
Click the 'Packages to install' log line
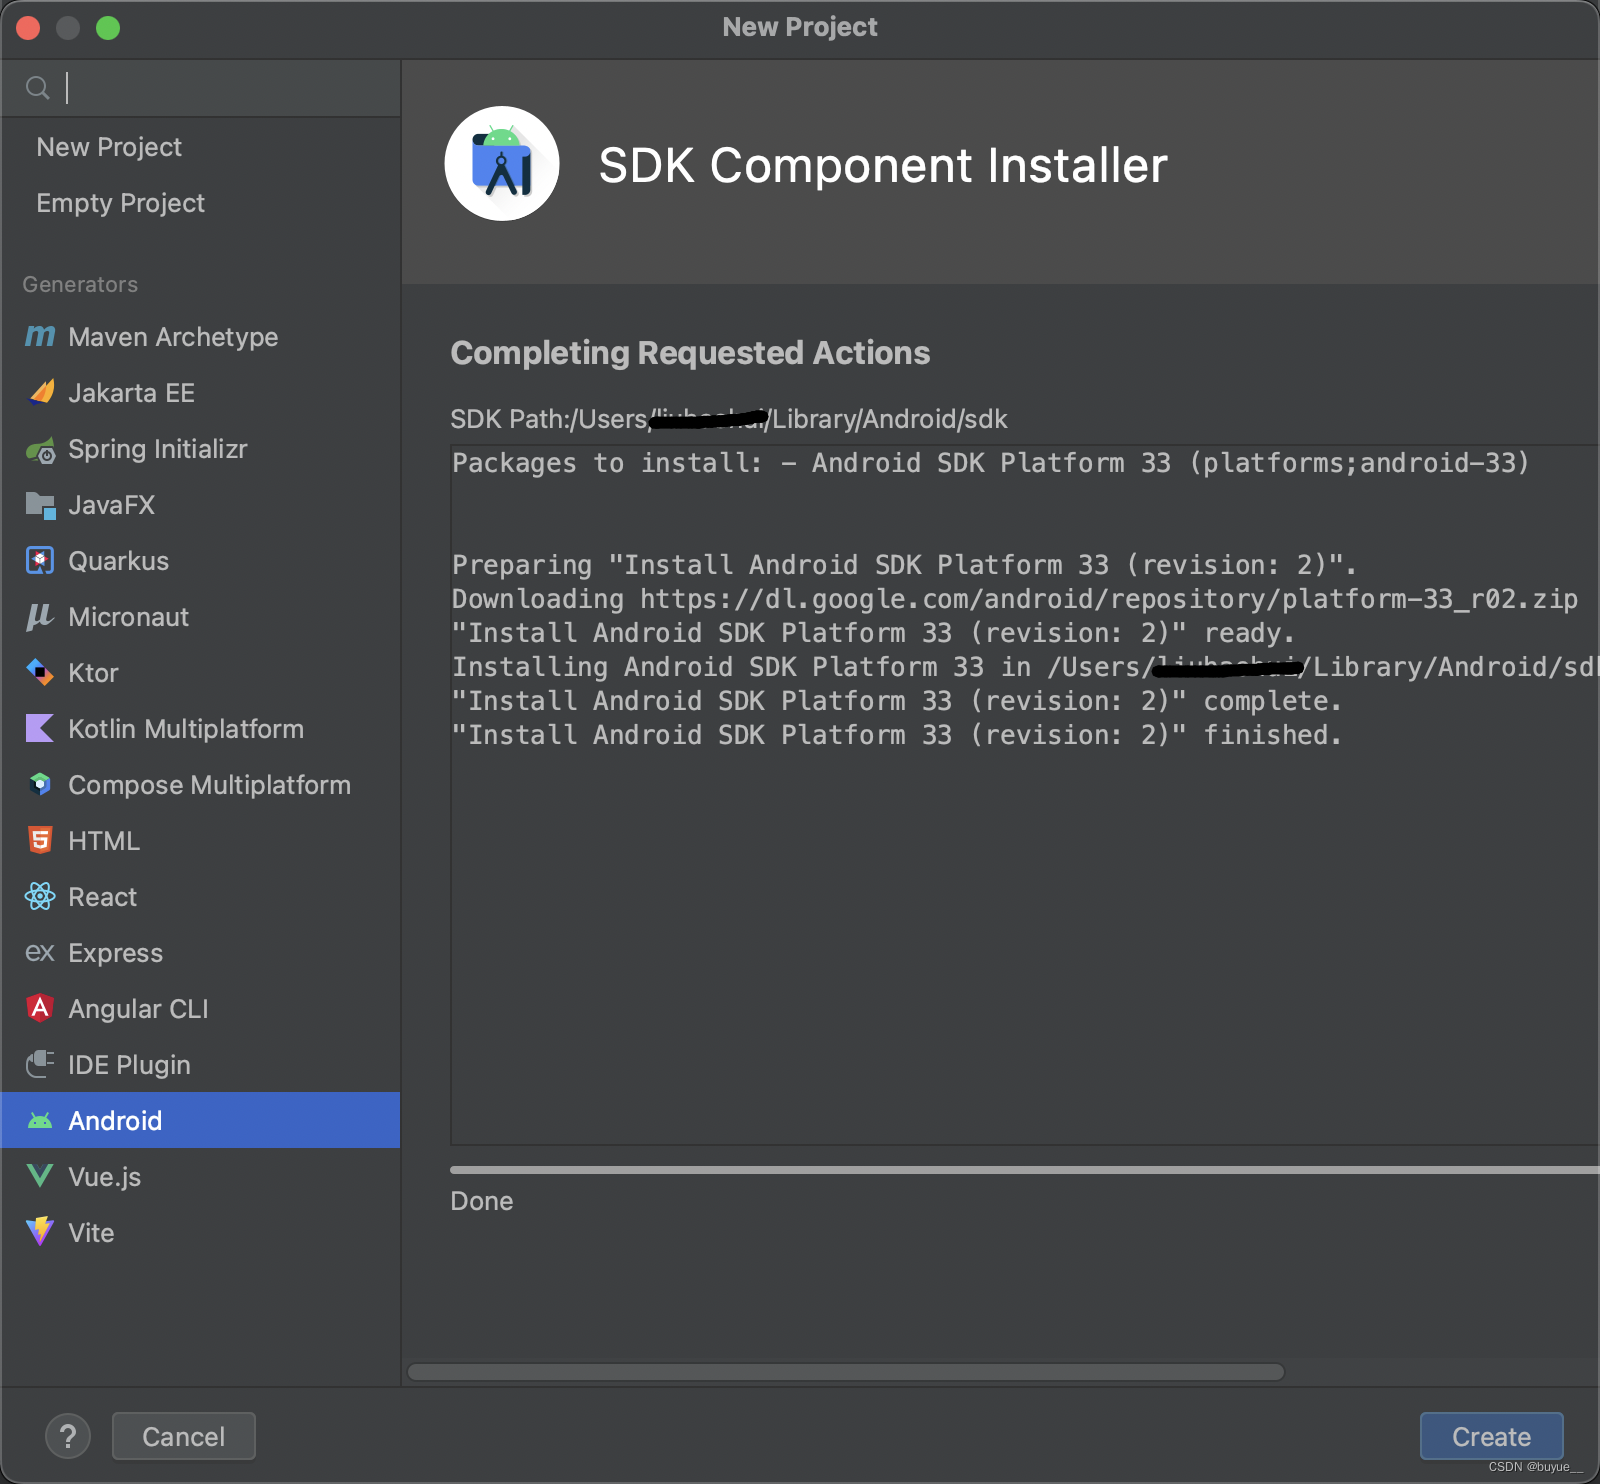(x=990, y=463)
